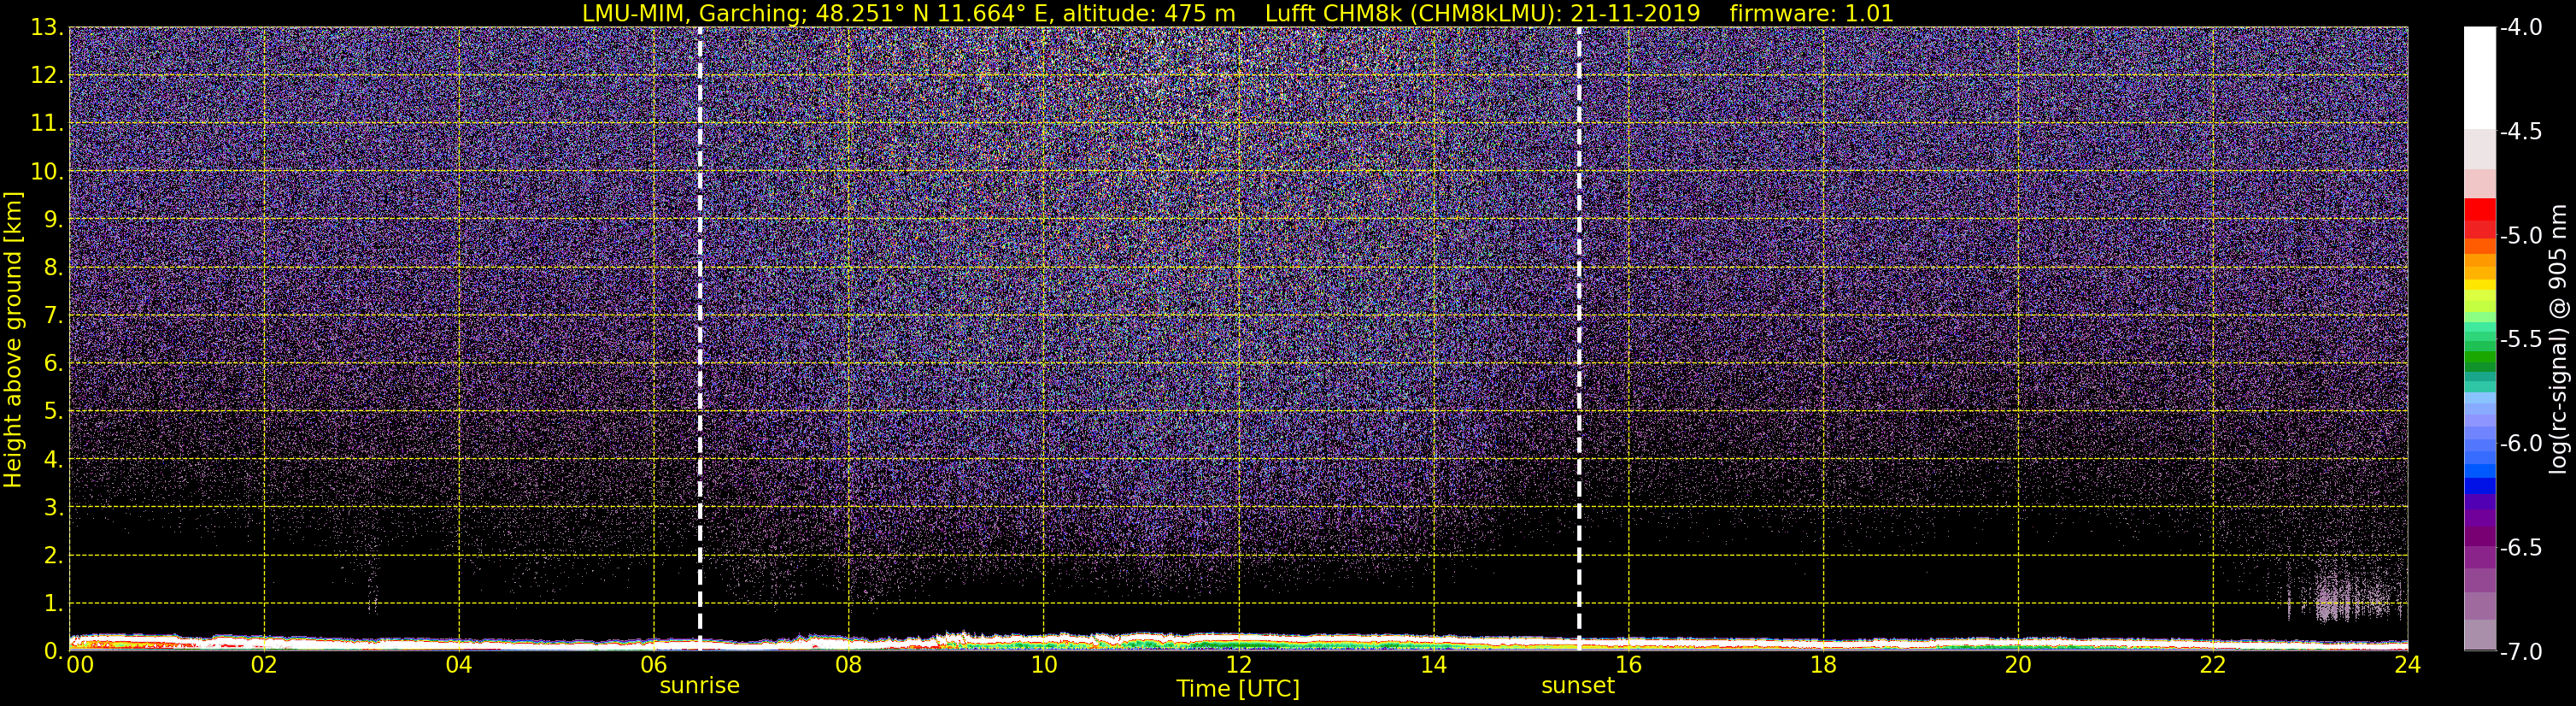This screenshot has width=2576, height=706.
Task: Select the green band in the colorbar
Action: pyautogui.click(x=2479, y=357)
